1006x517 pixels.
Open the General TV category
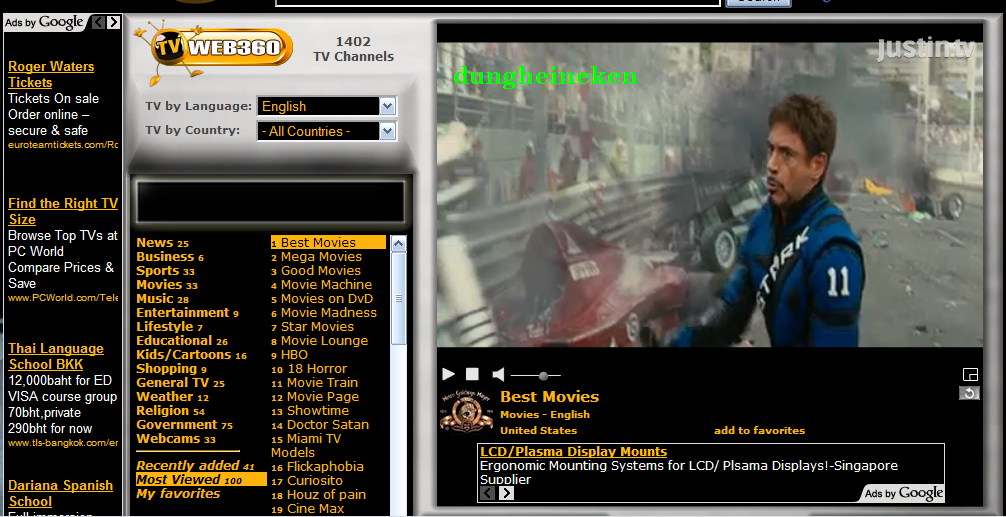[x=180, y=383]
